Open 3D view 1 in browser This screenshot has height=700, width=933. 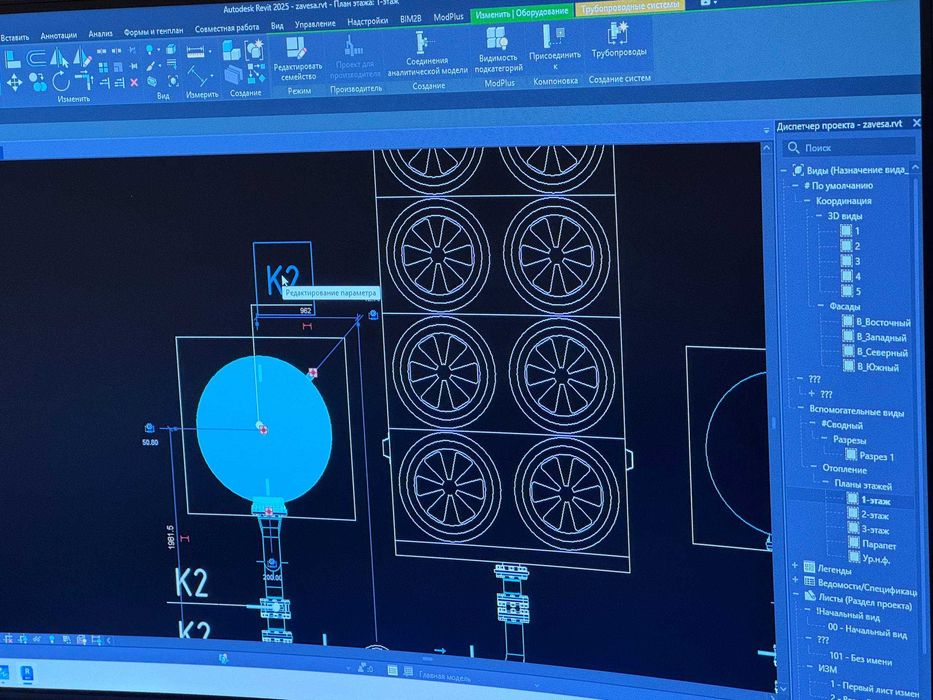point(850,231)
